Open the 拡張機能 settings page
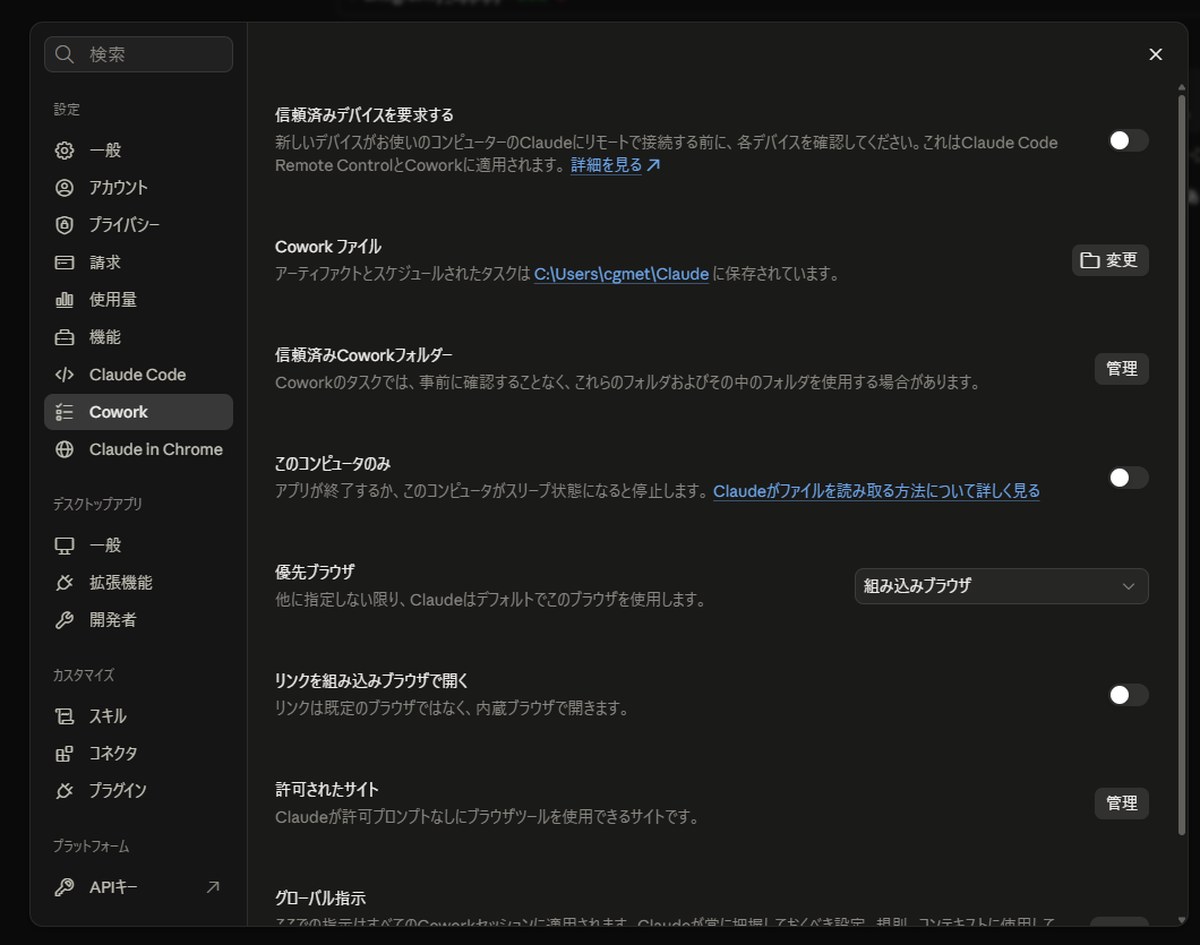This screenshot has height=945, width=1200. [x=138, y=582]
